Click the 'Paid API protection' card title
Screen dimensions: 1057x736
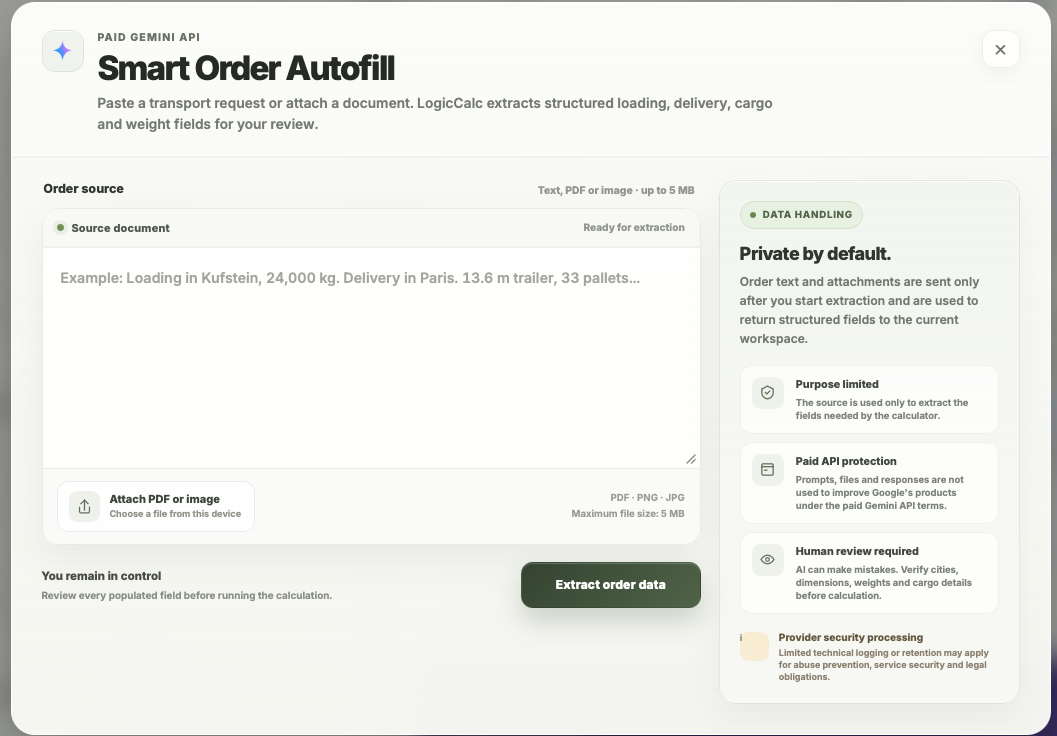click(846, 461)
